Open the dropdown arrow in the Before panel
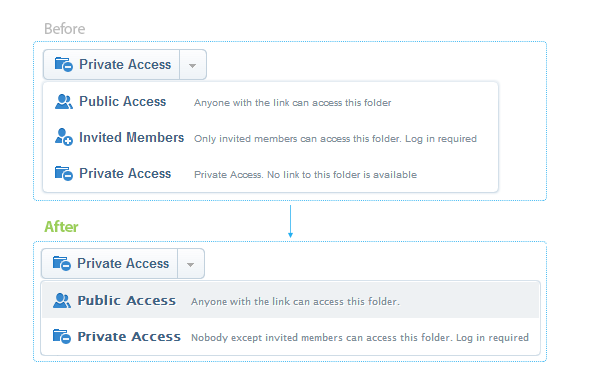 pos(193,65)
